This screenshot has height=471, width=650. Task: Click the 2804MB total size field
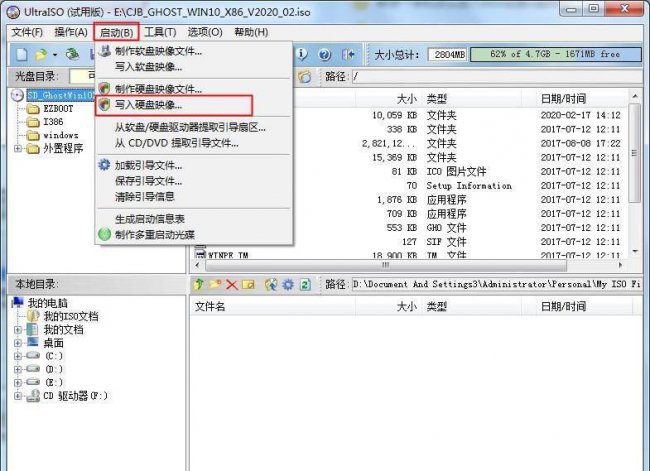447,54
